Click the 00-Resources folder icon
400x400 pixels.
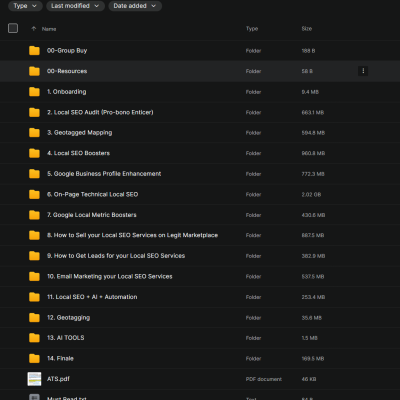34,71
